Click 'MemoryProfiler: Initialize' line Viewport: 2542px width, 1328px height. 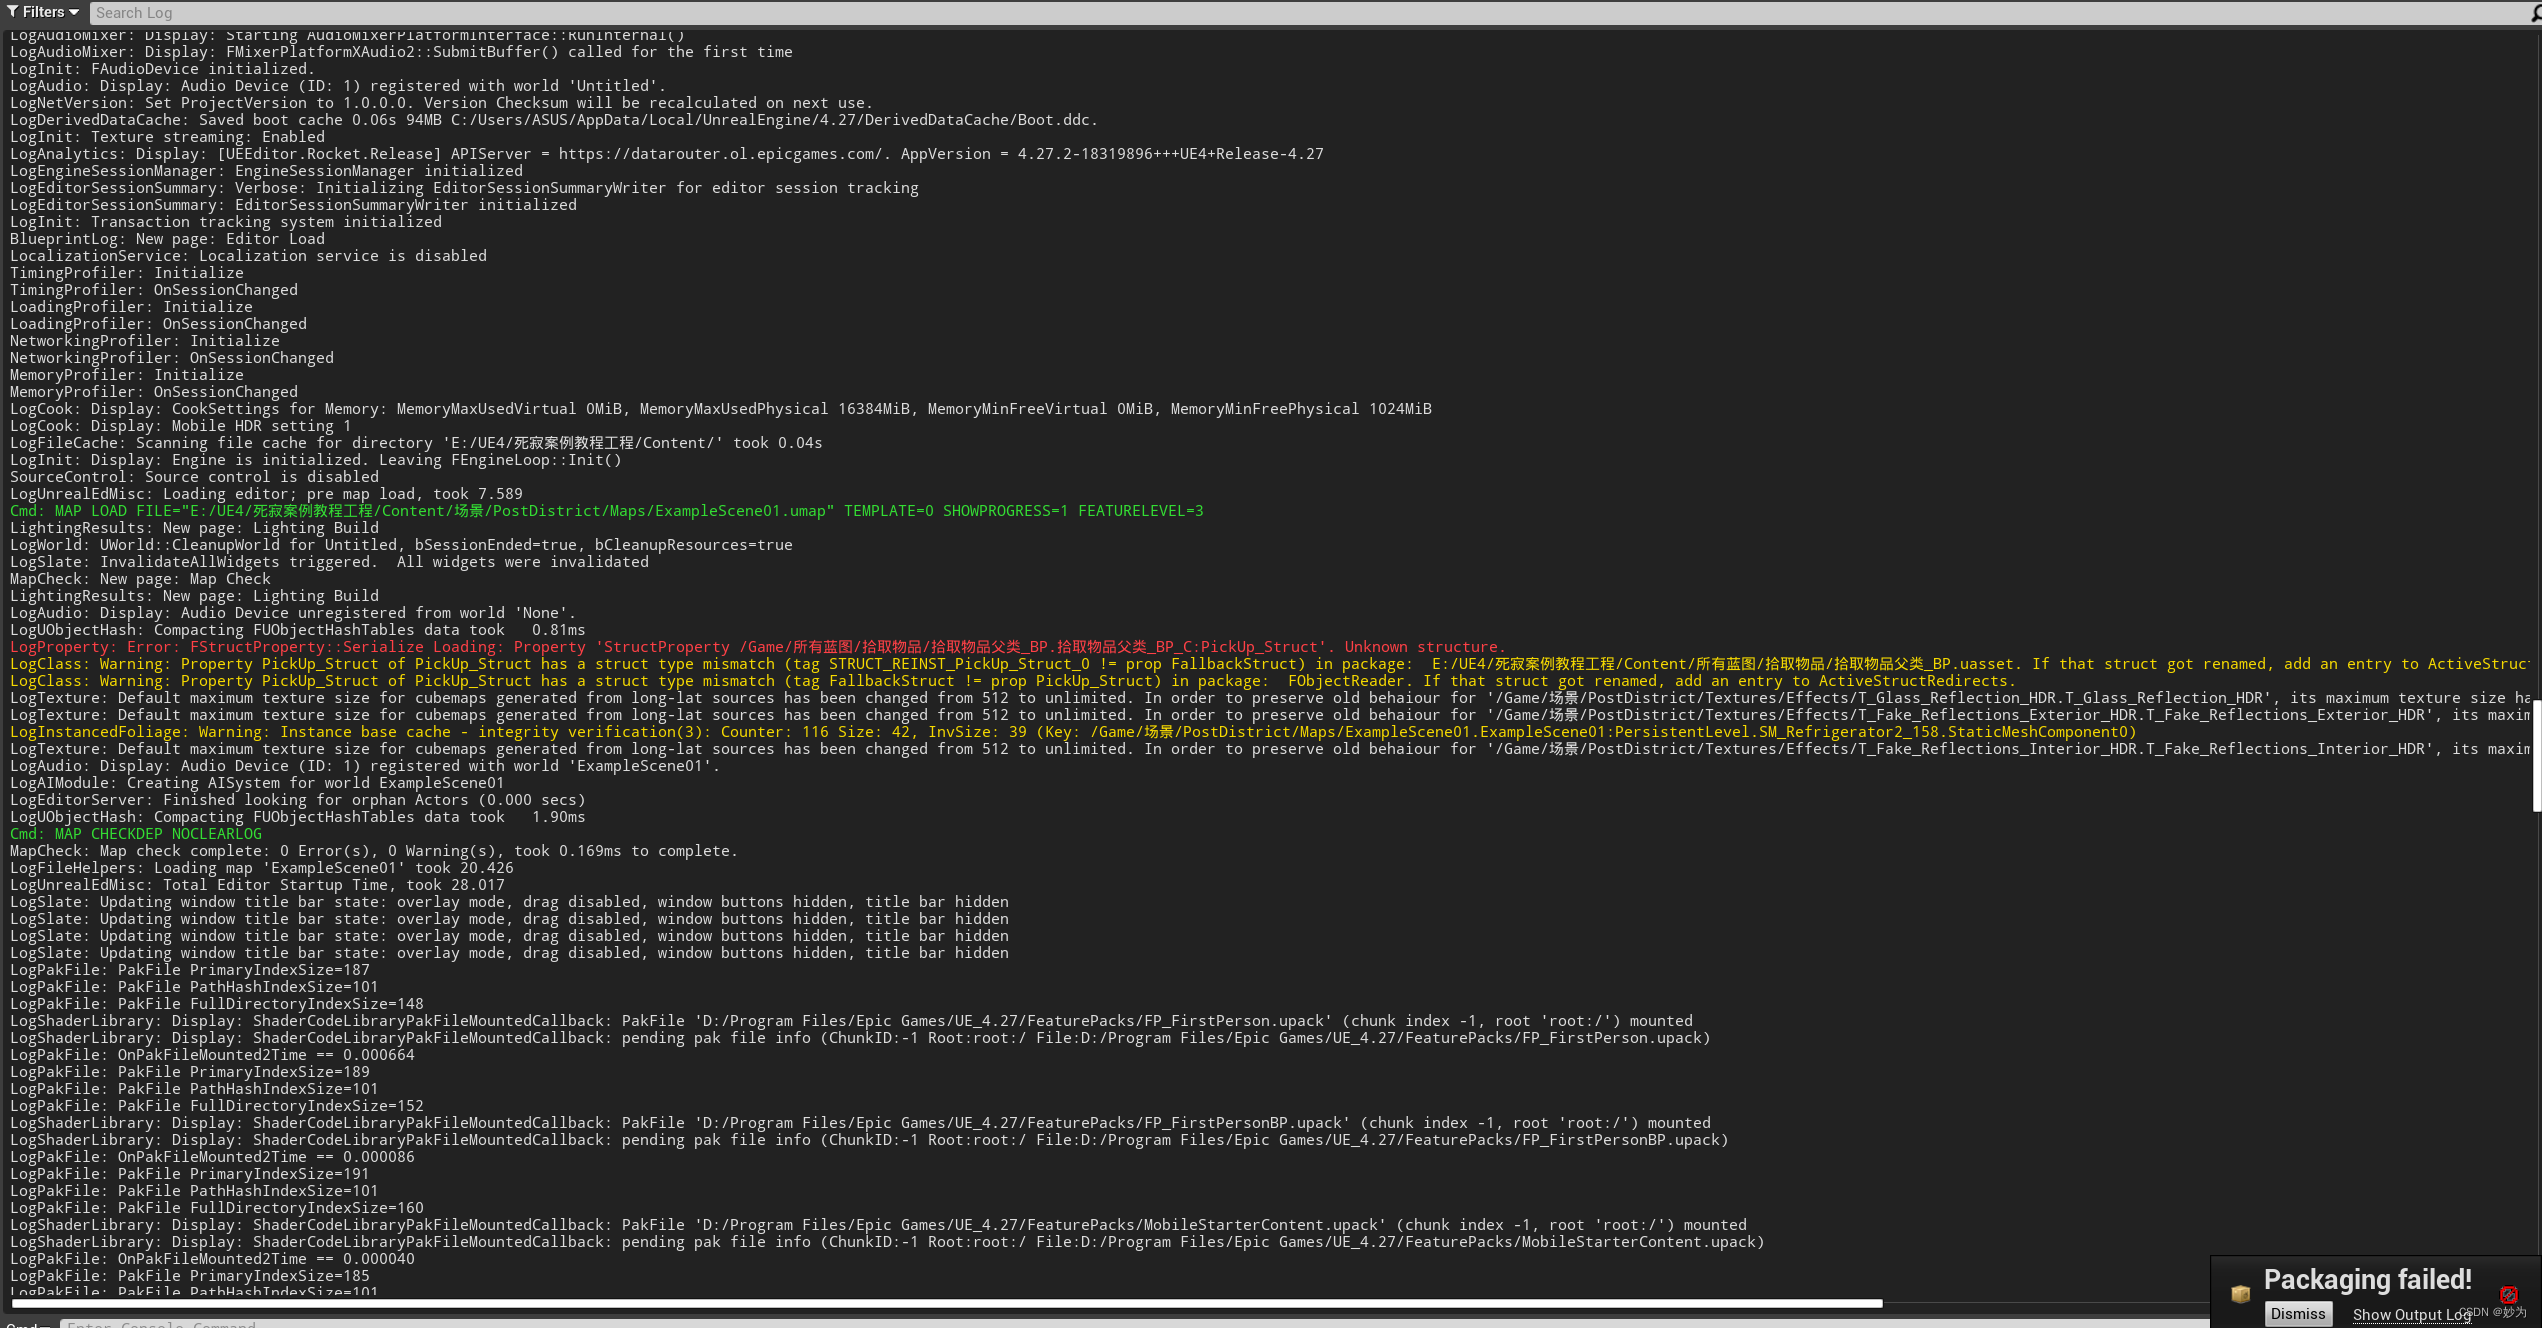click(127, 375)
